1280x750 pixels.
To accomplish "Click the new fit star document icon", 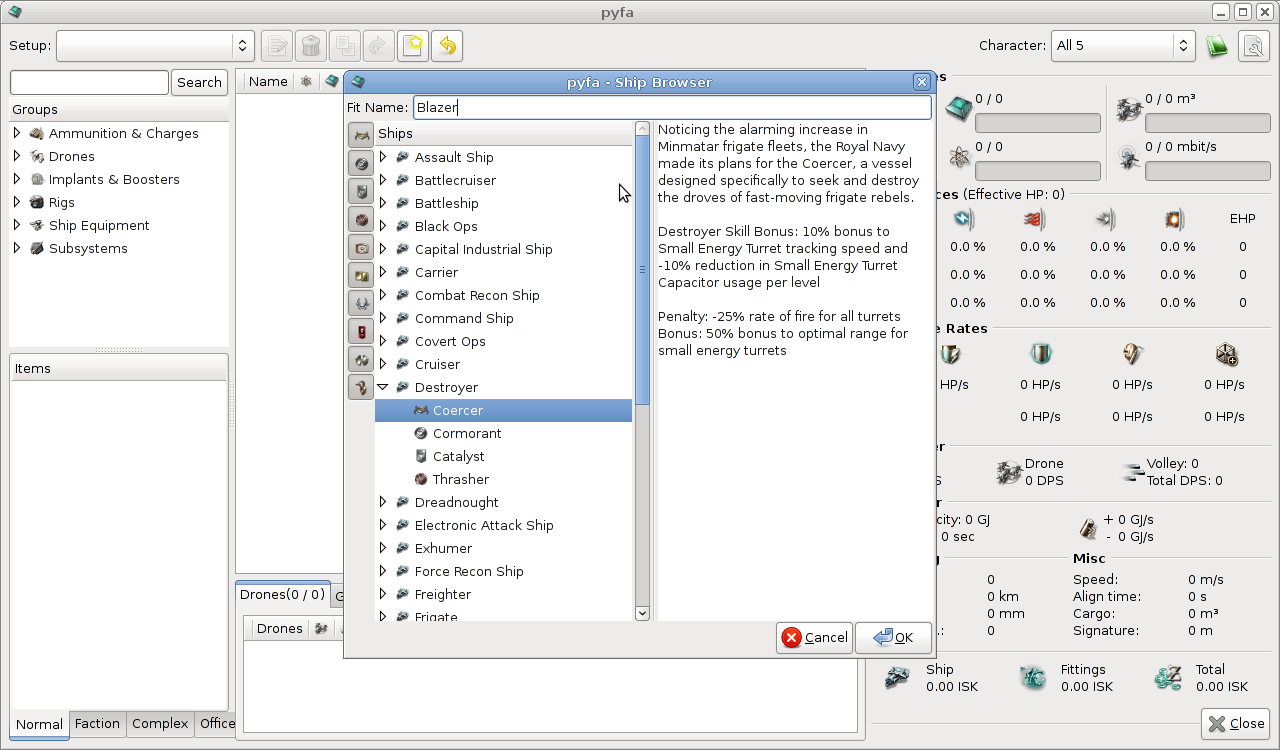I will [x=413, y=46].
